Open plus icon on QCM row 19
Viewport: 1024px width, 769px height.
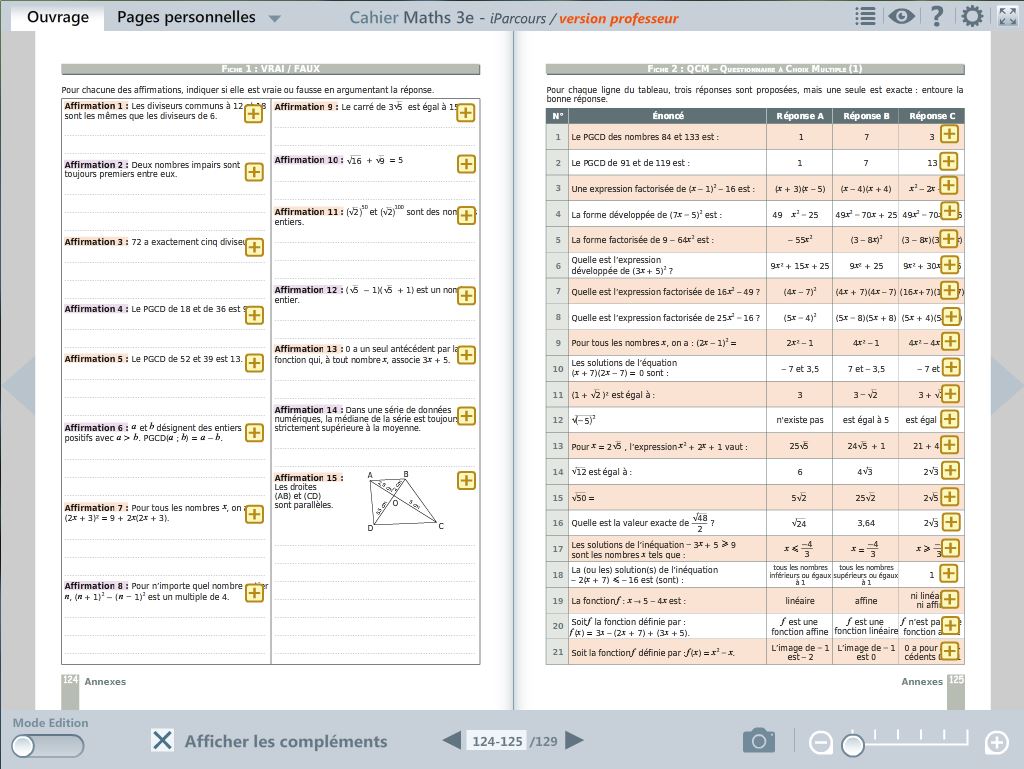(x=950, y=599)
